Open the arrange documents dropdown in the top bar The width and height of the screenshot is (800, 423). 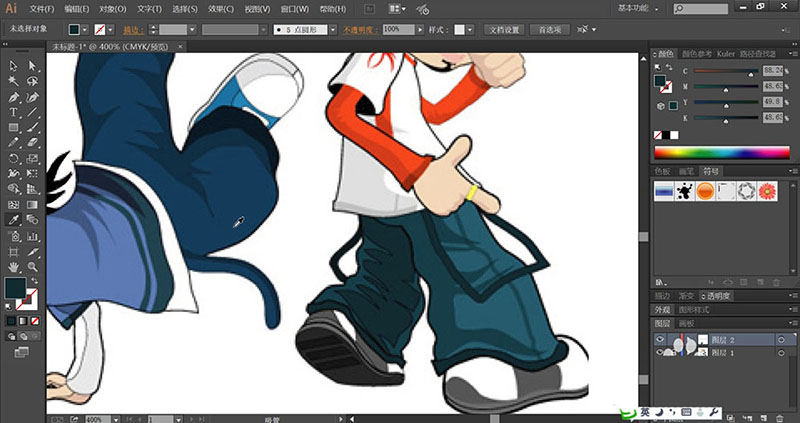[x=397, y=9]
